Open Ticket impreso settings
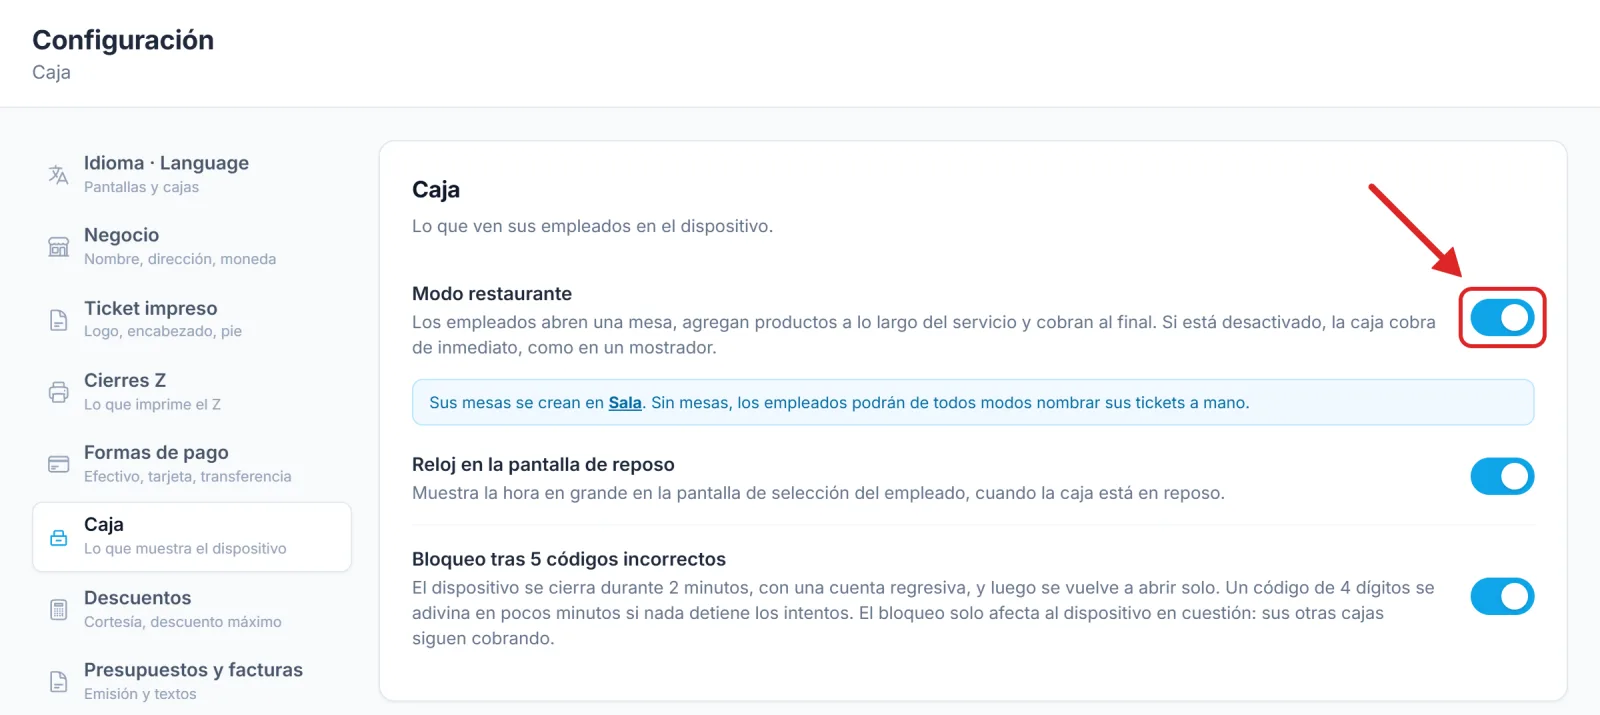The height and width of the screenshot is (715, 1600). (192, 319)
